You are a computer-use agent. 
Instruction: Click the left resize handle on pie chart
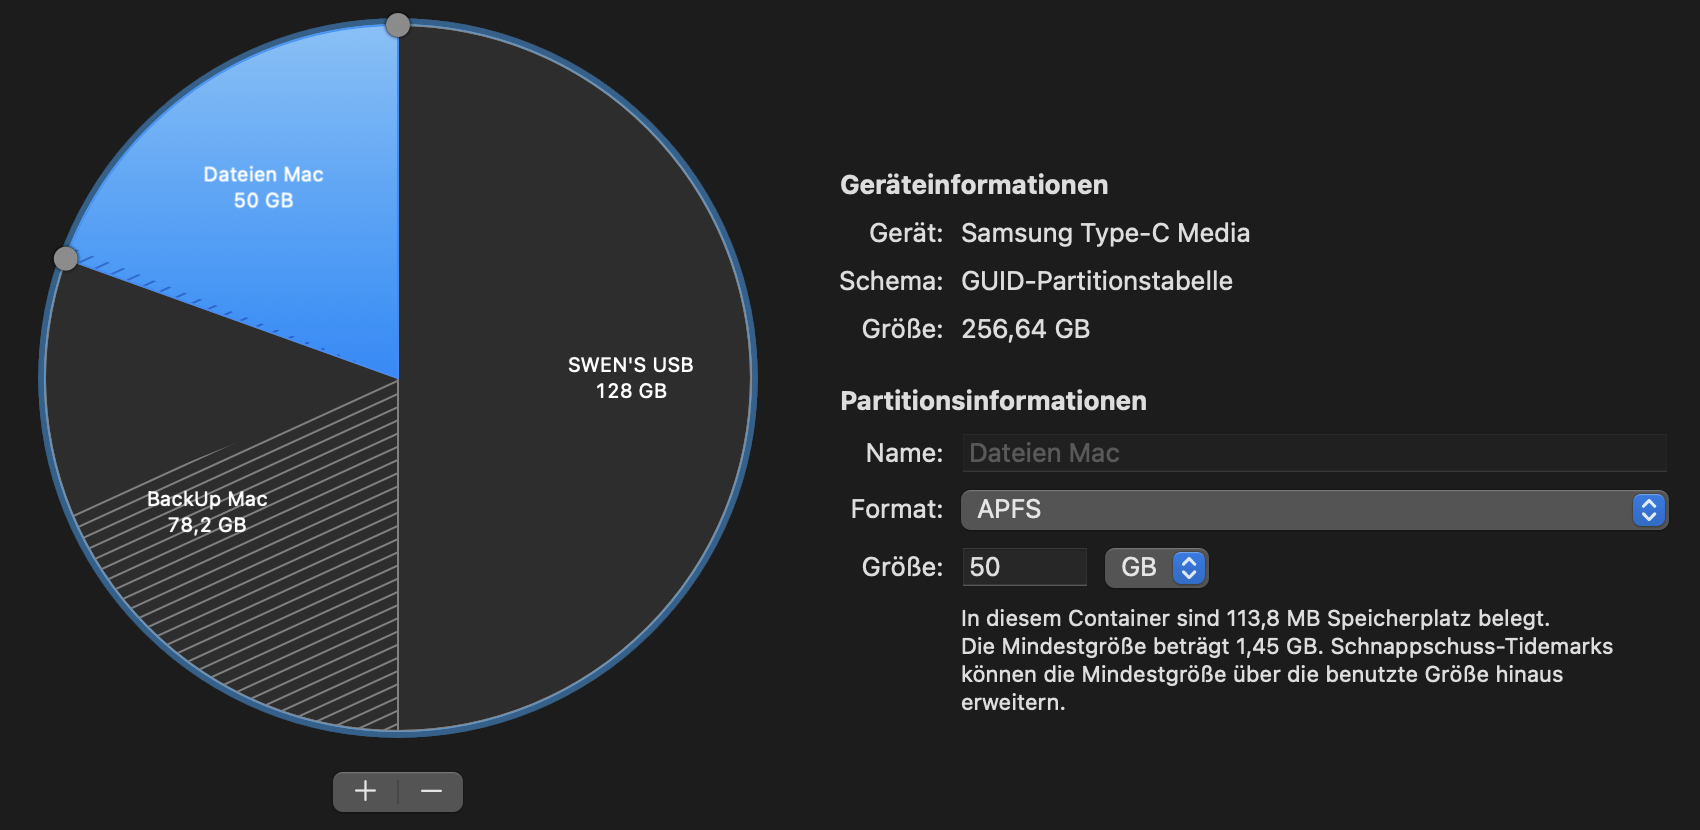click(x=66, y=259)
